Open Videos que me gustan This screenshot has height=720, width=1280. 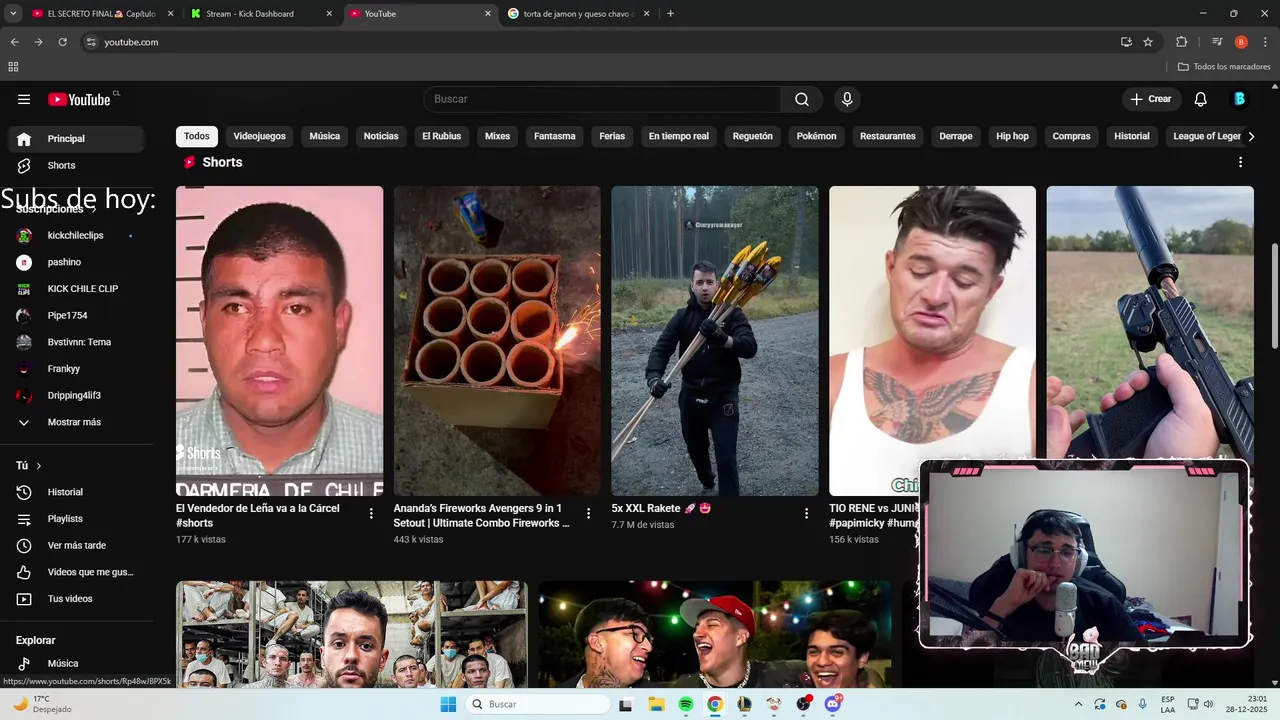point(76,572)
